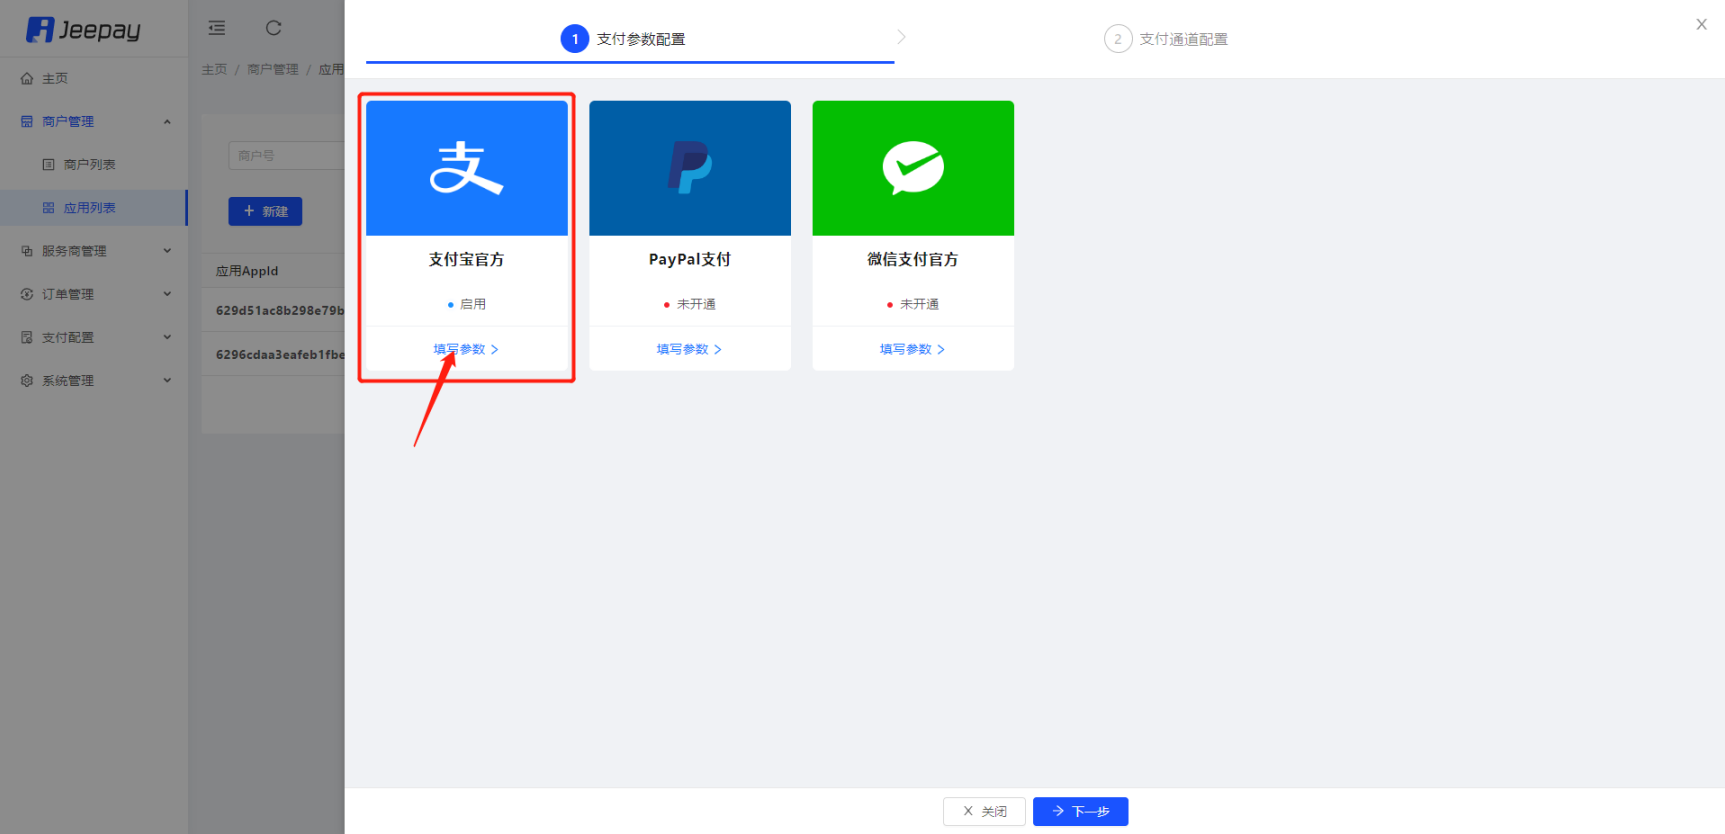
Task: Click the 商户管理 menu icon
Action: (x=27, y=121)
